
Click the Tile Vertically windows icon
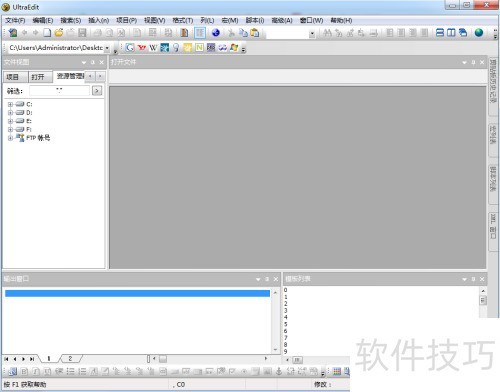click(451, 33)
